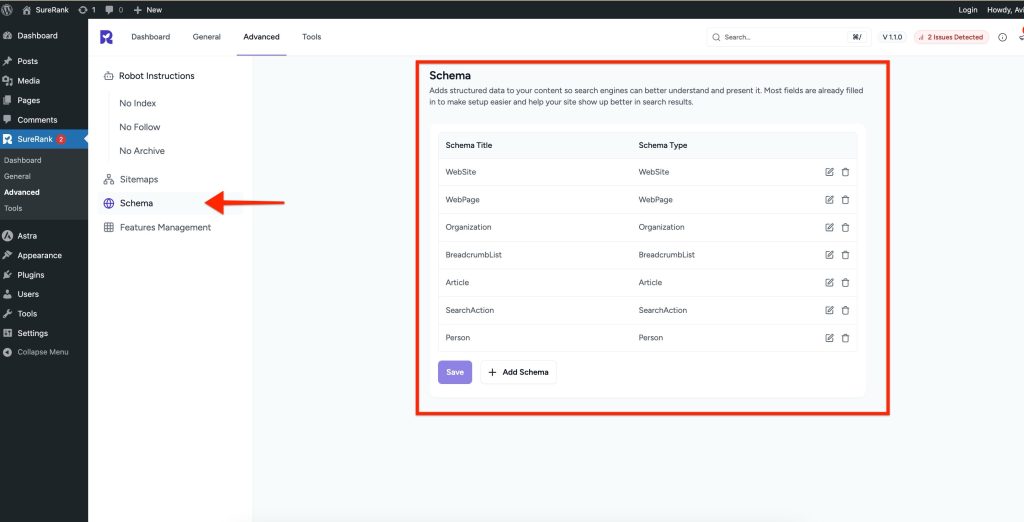Open Robot Instructions section
This screenshot has height=522, width=1024.
[149, 76]
